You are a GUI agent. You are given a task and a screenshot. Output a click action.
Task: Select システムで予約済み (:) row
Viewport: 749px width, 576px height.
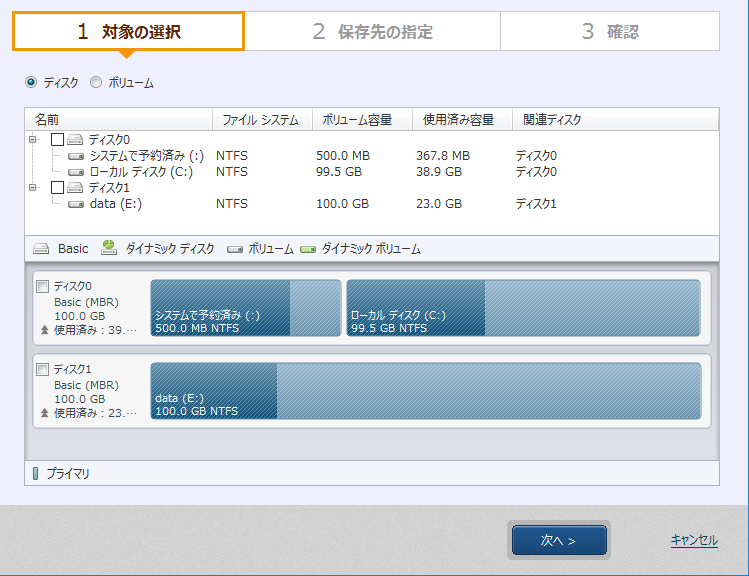(x=372, y=156)
